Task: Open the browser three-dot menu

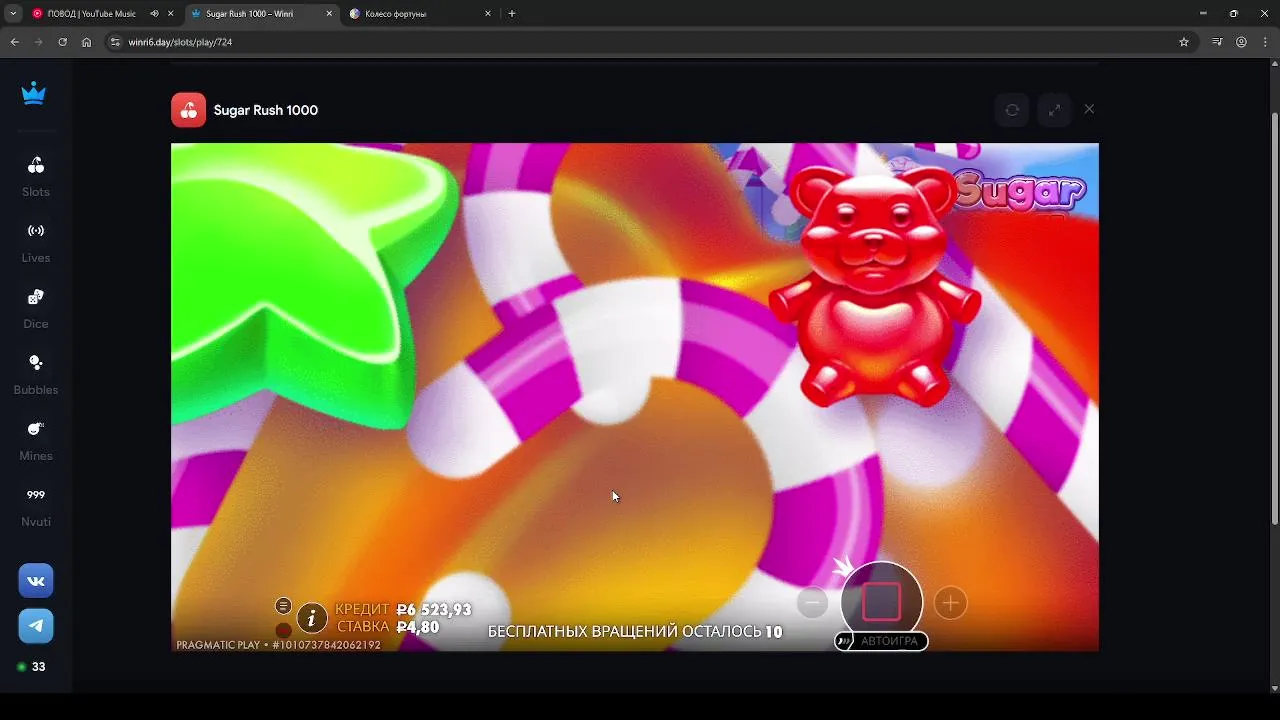Action: tap(1264, 42)
